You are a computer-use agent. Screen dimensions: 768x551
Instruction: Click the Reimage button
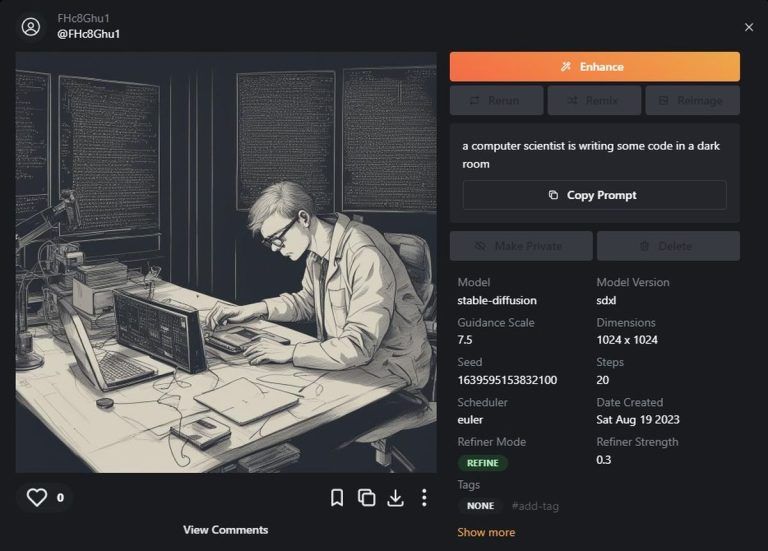coord(691,101)
